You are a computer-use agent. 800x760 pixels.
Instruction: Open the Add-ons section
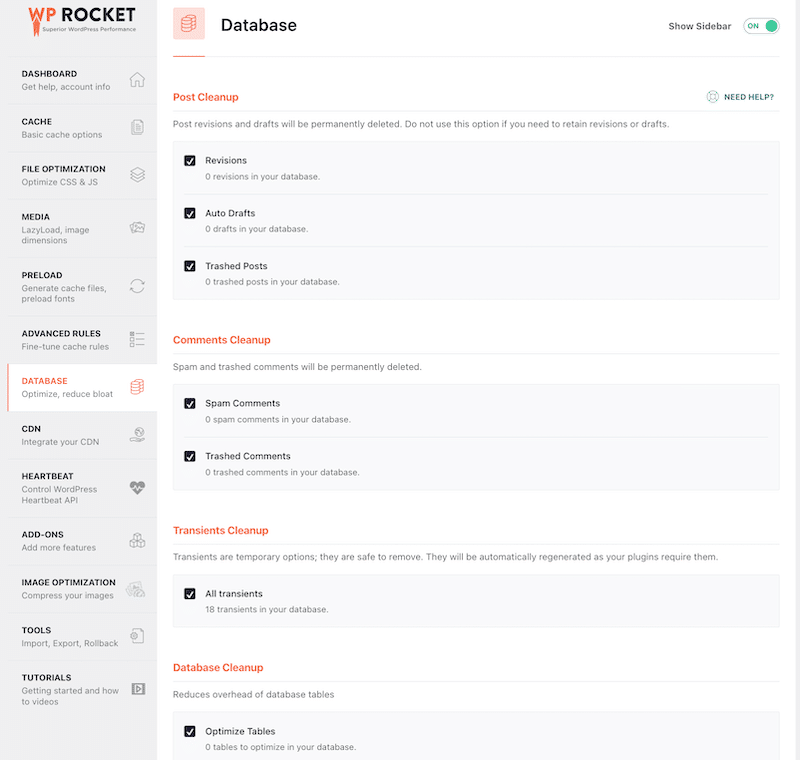pyautogui.click(x=82, y=541)
